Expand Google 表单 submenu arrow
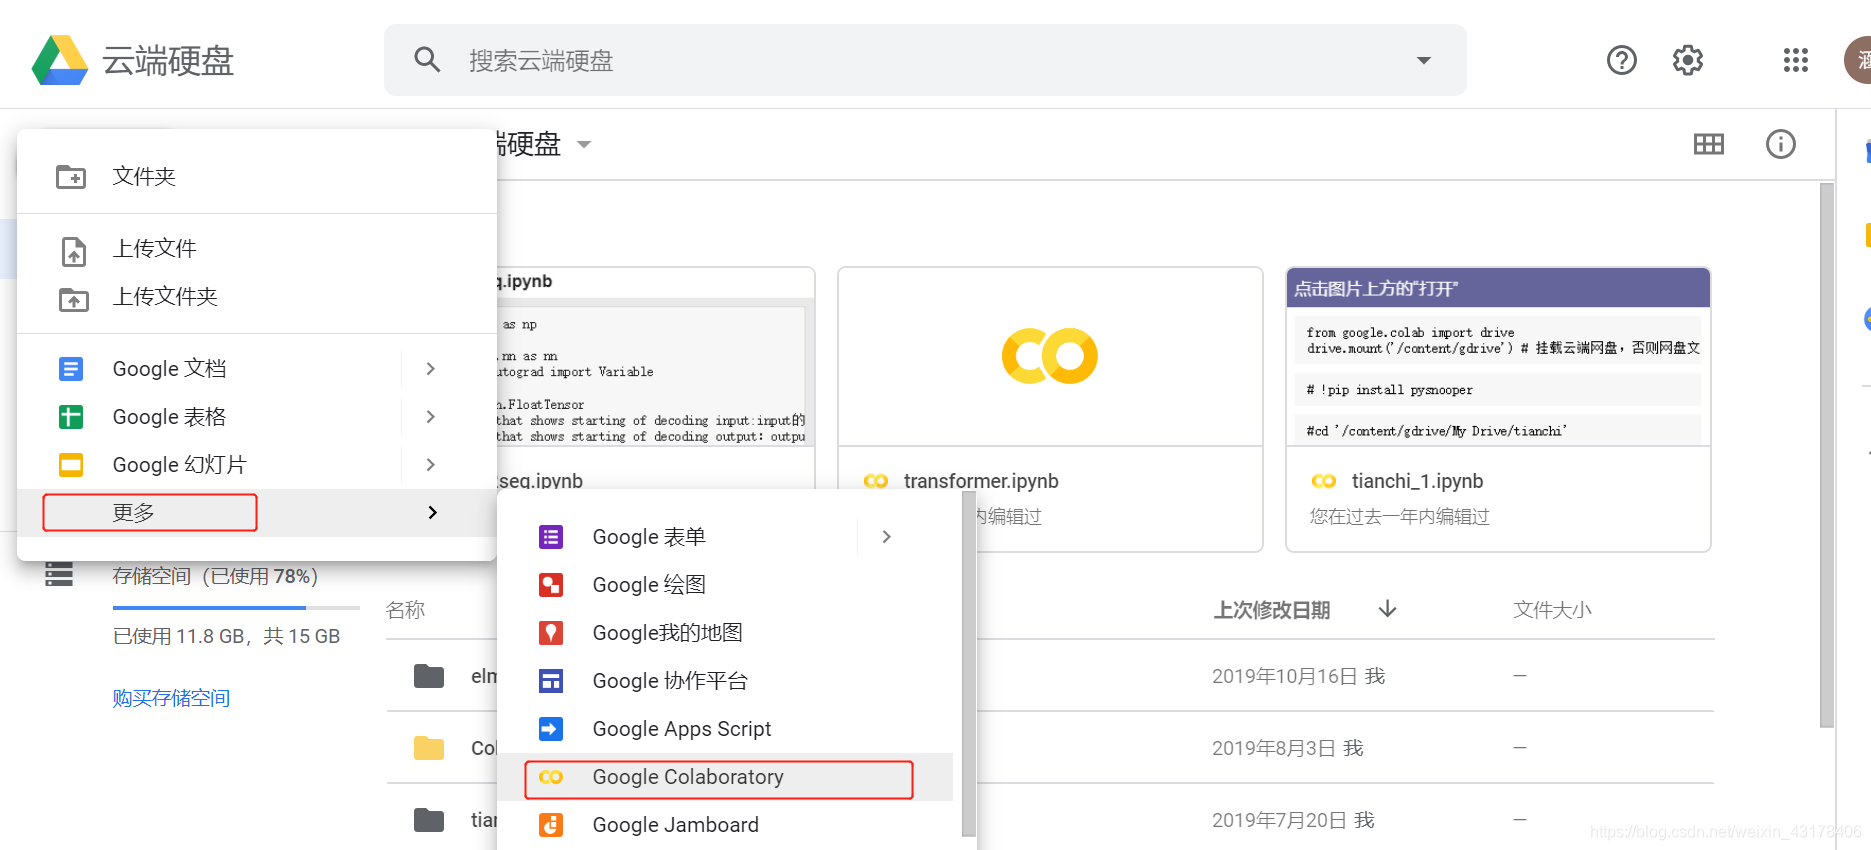Viewport: 1871px width, 850px height. click(887, 537)
